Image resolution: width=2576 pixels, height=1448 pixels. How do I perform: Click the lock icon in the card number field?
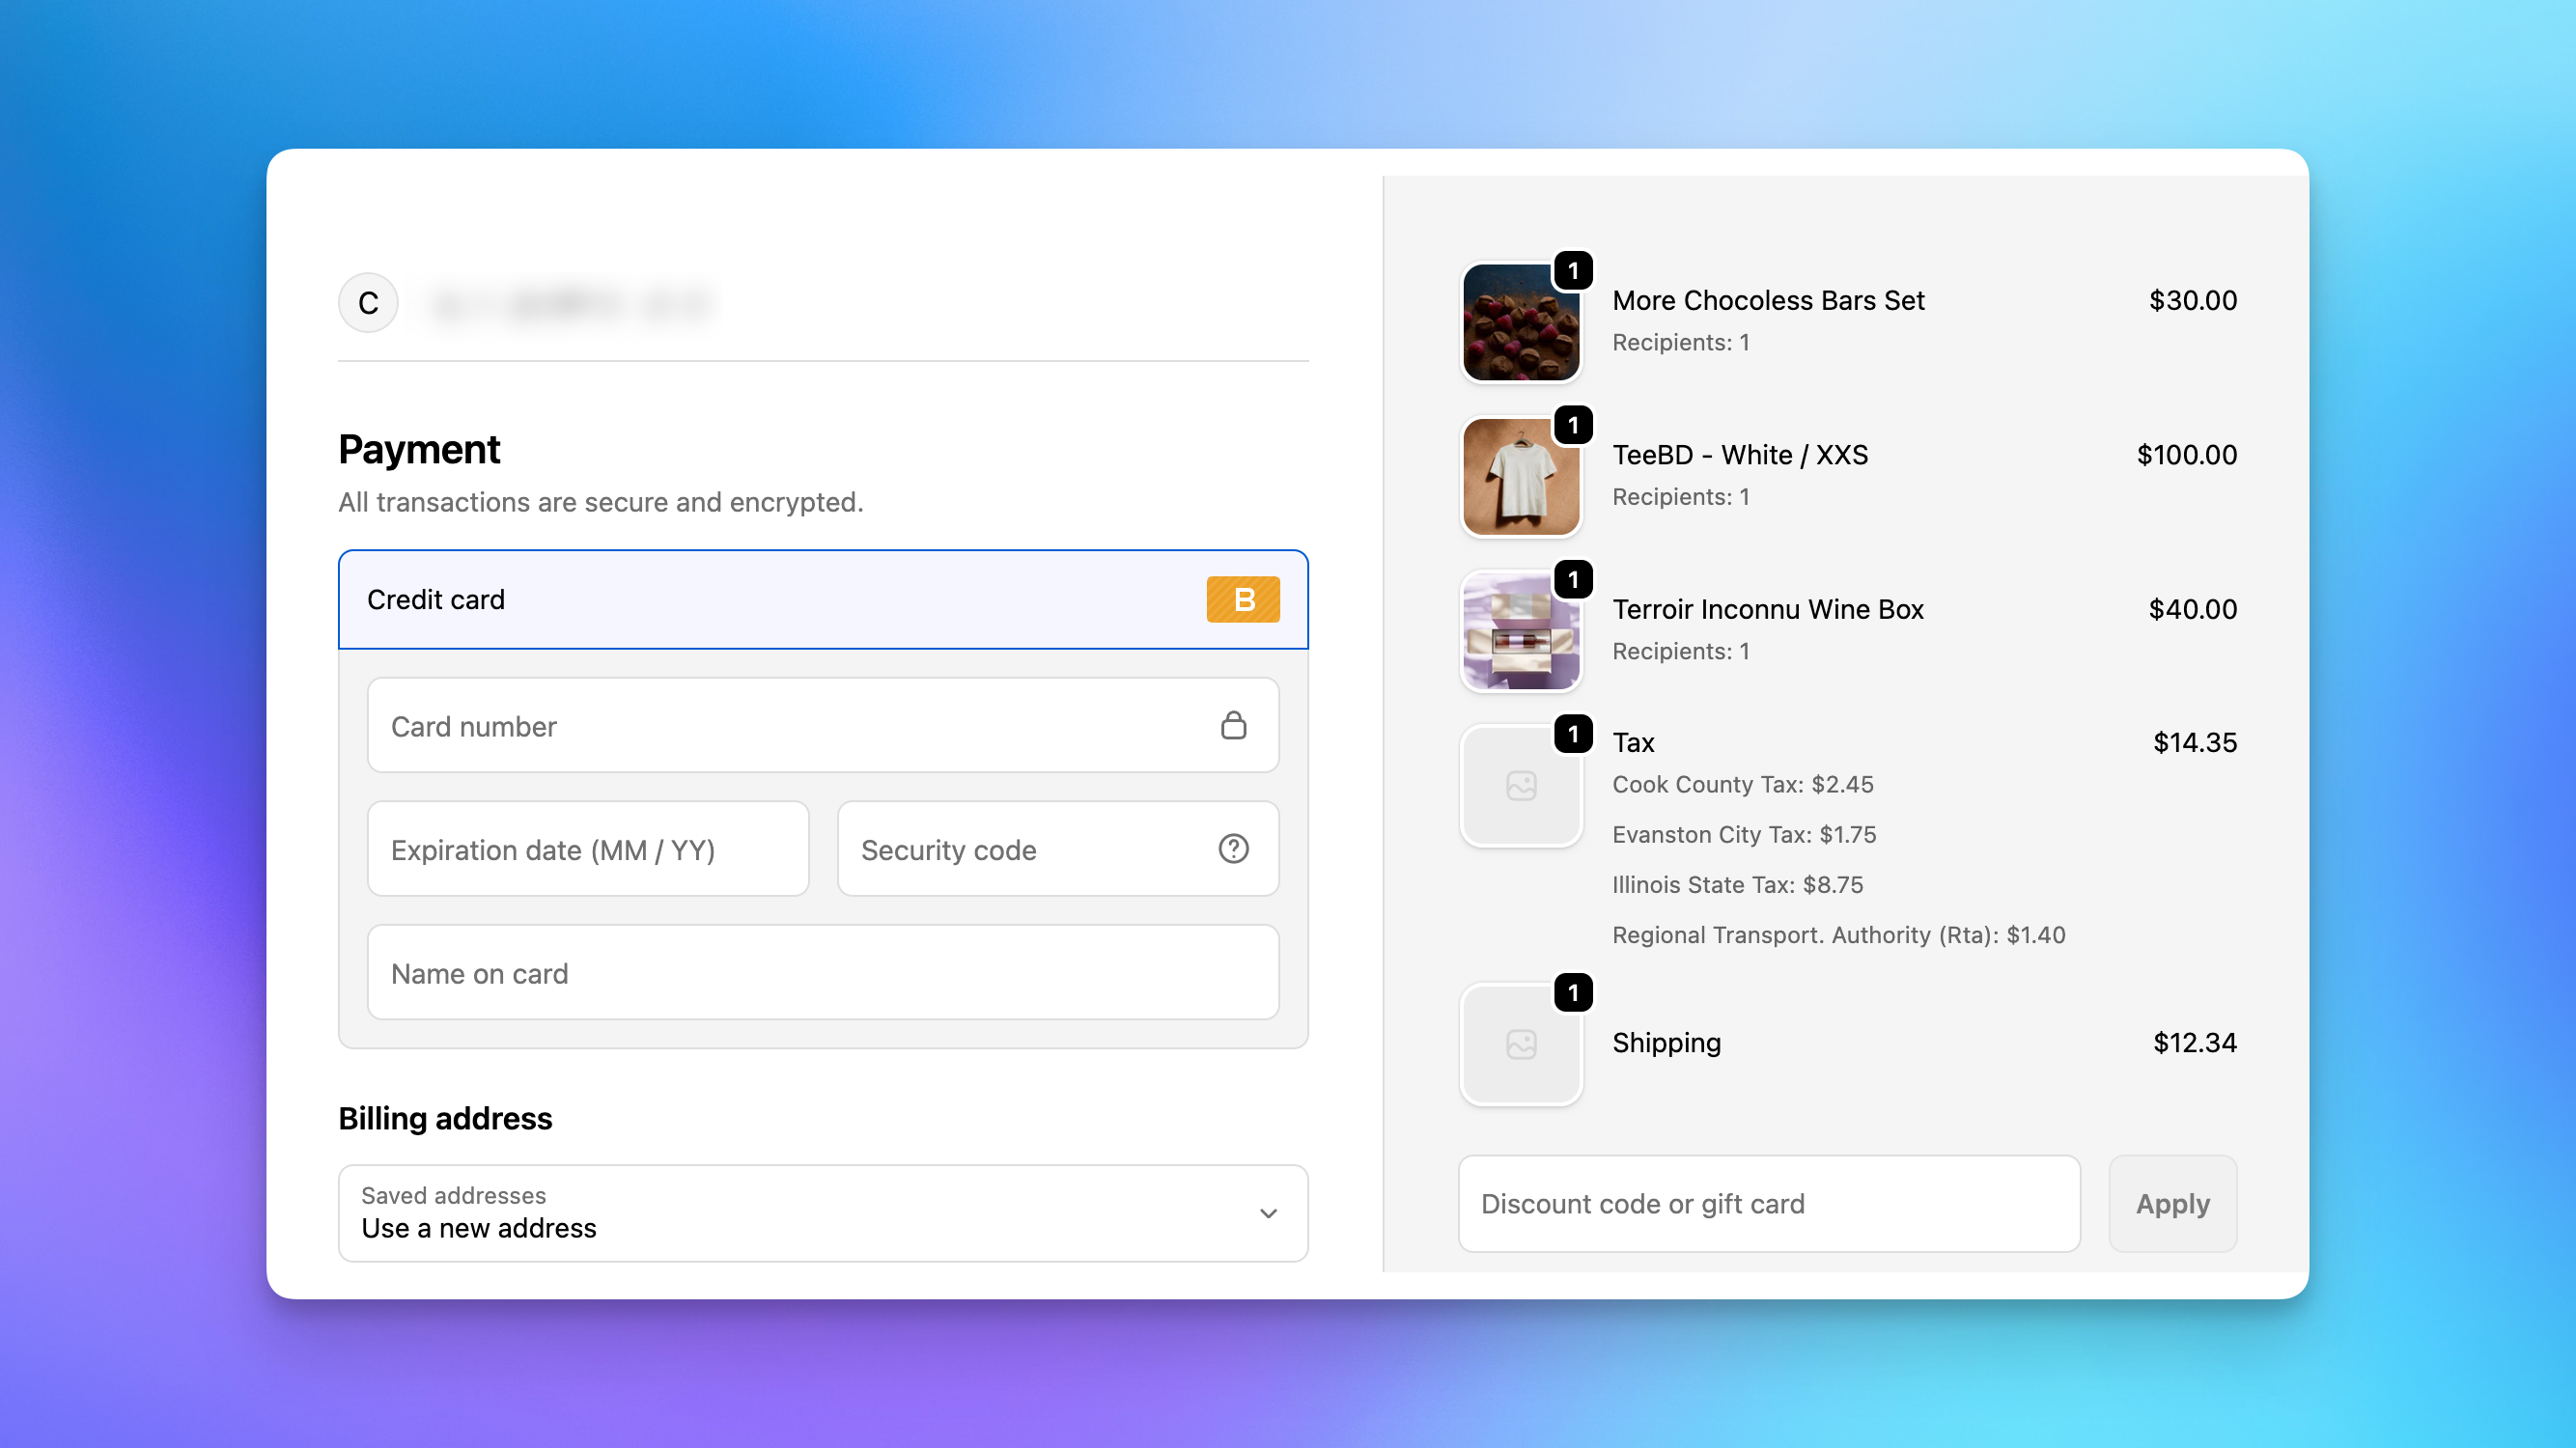pyautogui.click(x=1235, y=725)
